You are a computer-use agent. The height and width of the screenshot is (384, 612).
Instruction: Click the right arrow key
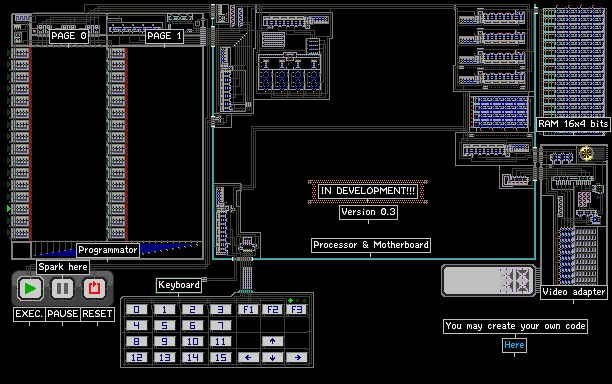coord(297,357)
